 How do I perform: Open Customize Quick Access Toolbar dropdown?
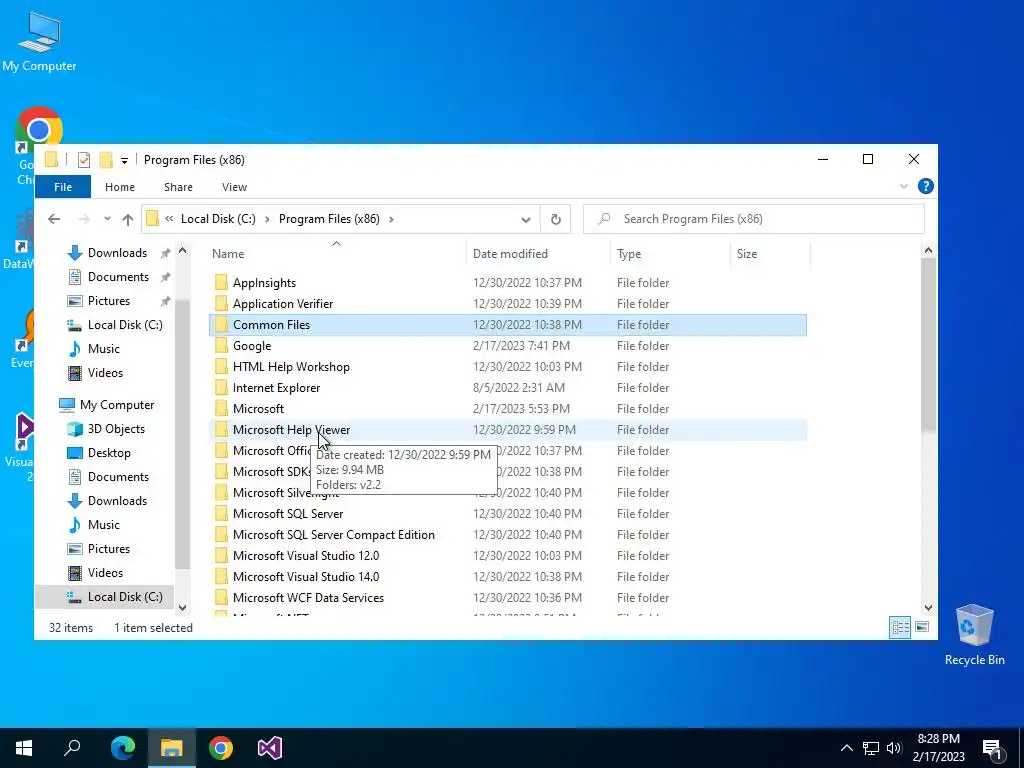tap(124, 161)
